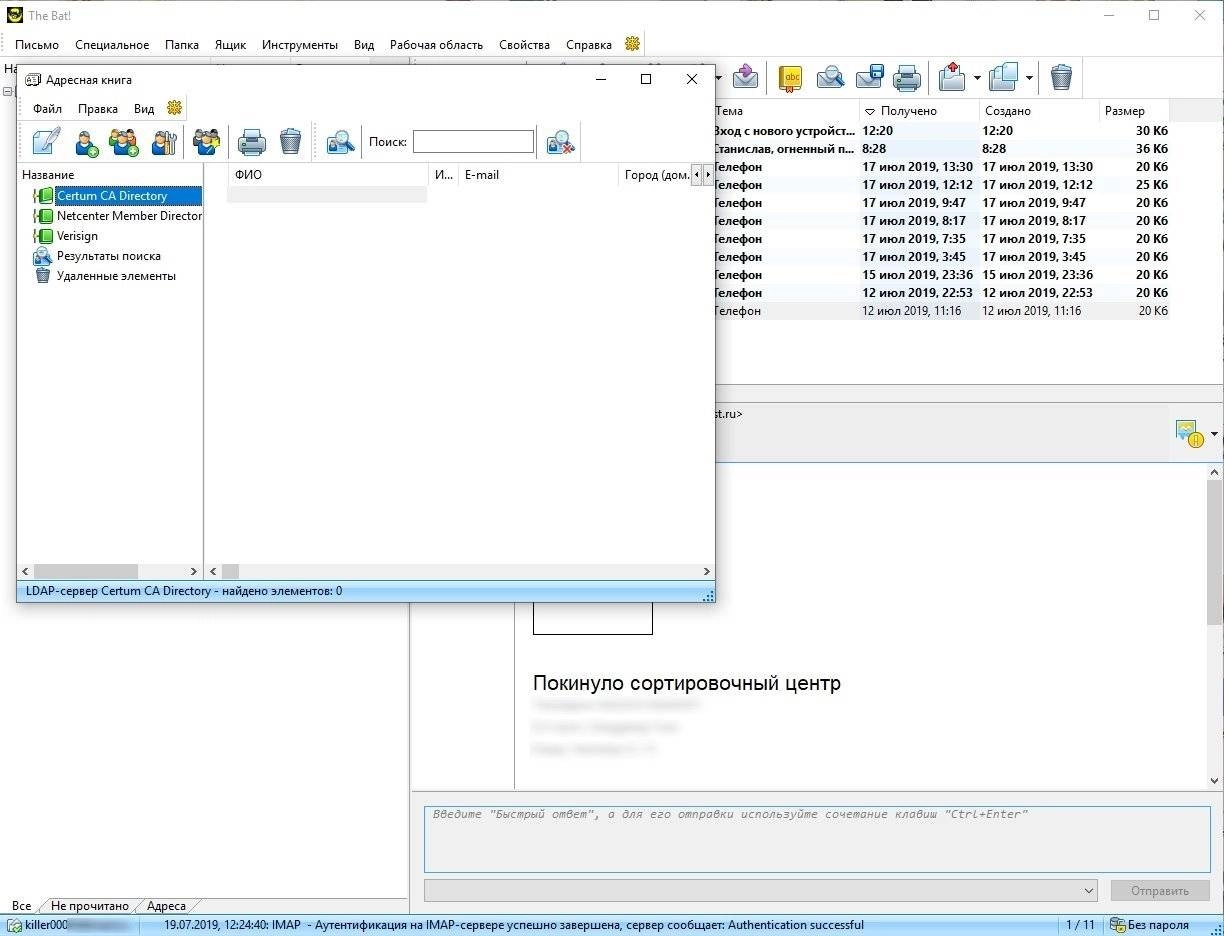Click the group with star icon in Address Book
1224x936 pixels.
pos(206,142)
